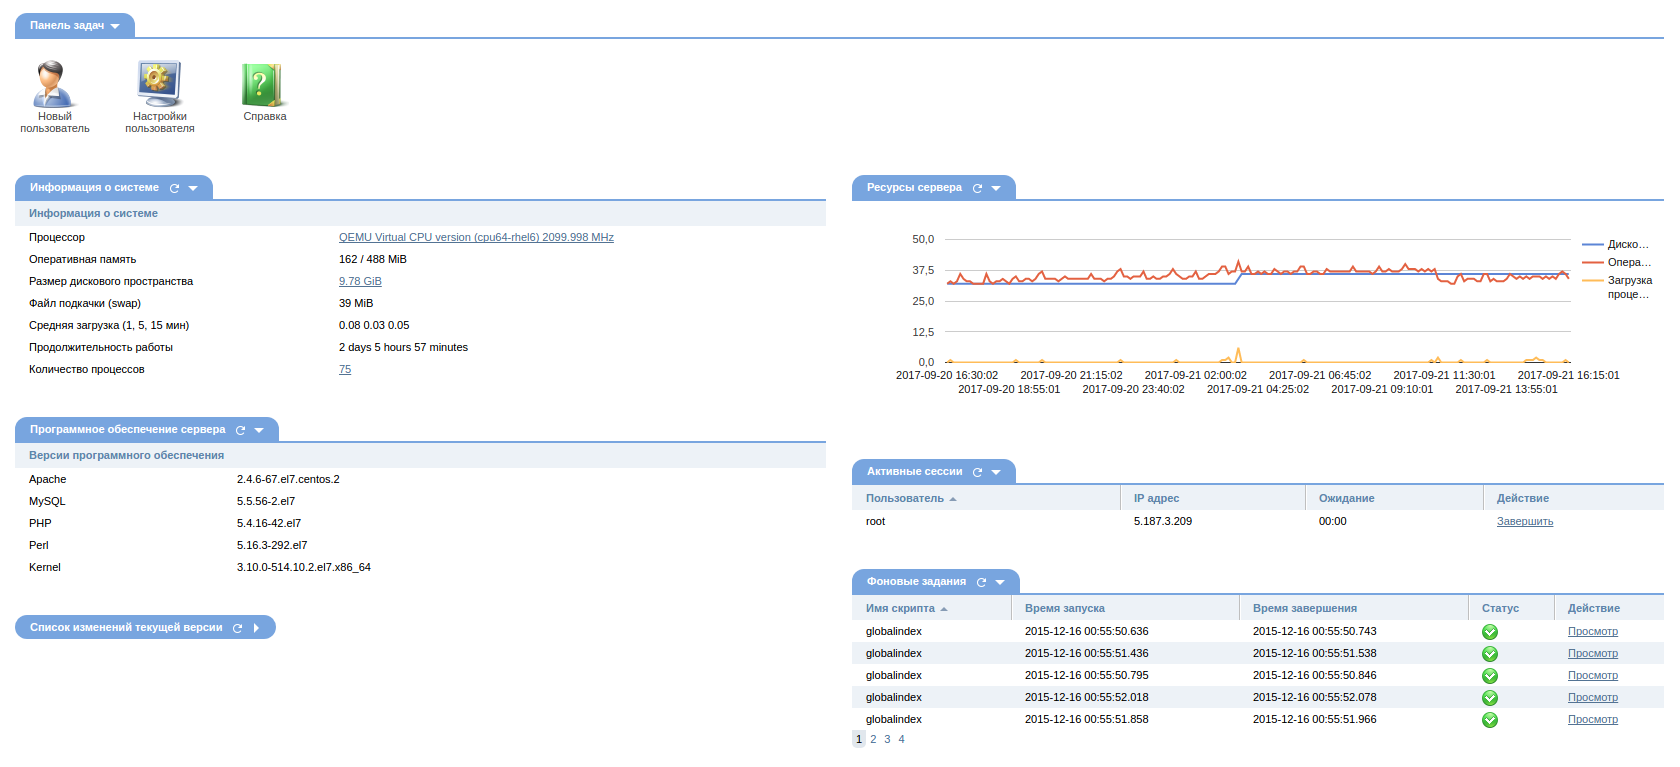
Task: Sort by Ожидание column header
Action: pos(1346,498)
